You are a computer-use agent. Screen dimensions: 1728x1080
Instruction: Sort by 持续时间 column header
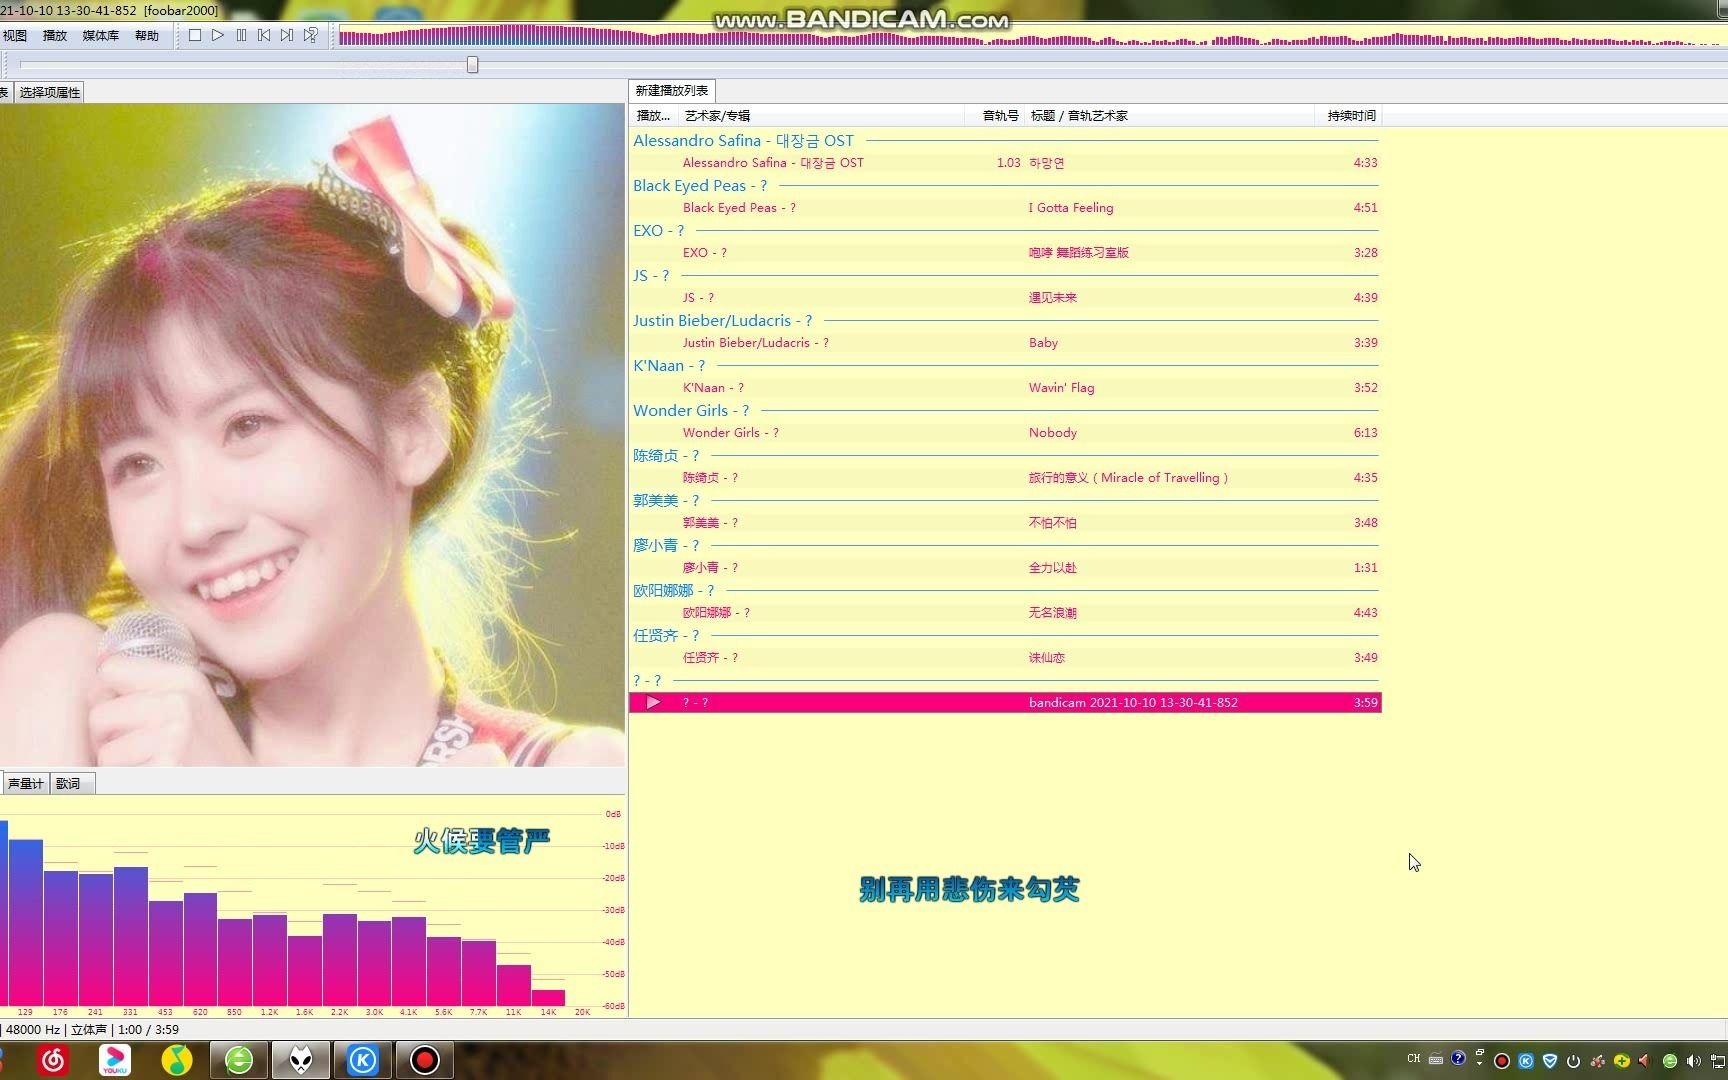pyautogui.click(x=1350, y=115)
